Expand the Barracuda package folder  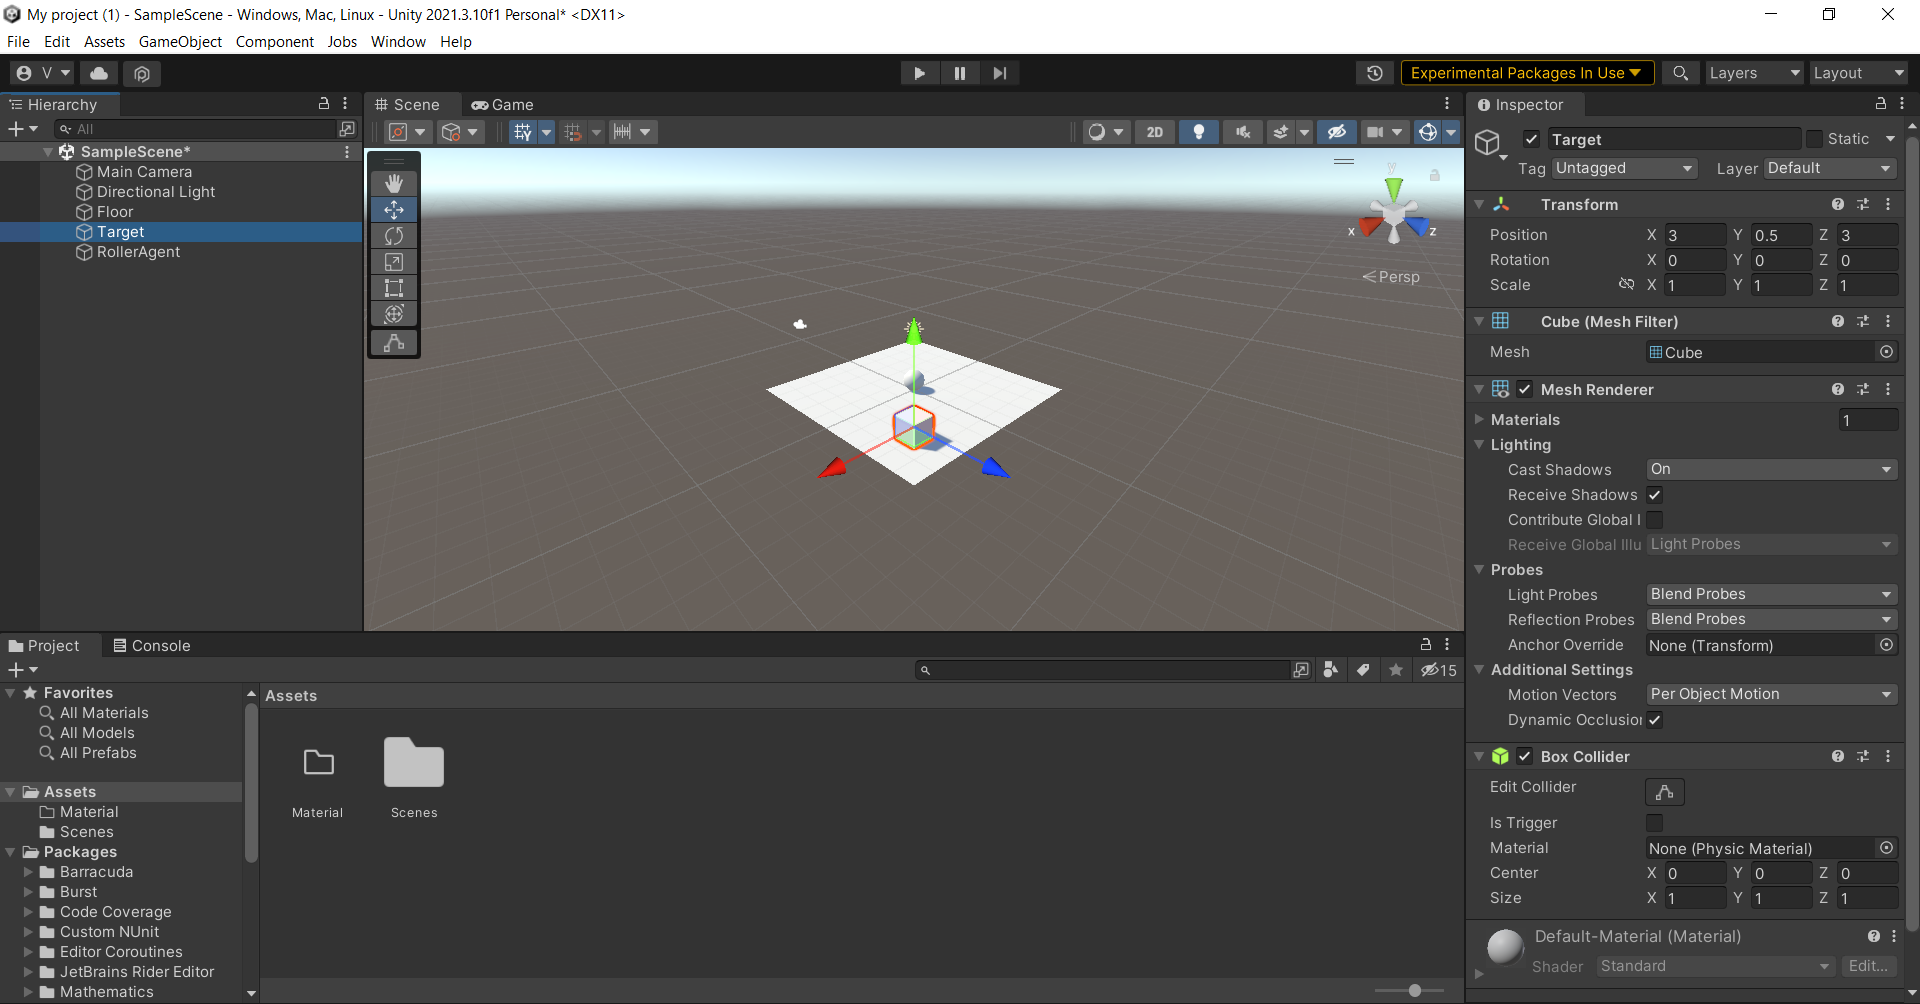pos(27,872)
